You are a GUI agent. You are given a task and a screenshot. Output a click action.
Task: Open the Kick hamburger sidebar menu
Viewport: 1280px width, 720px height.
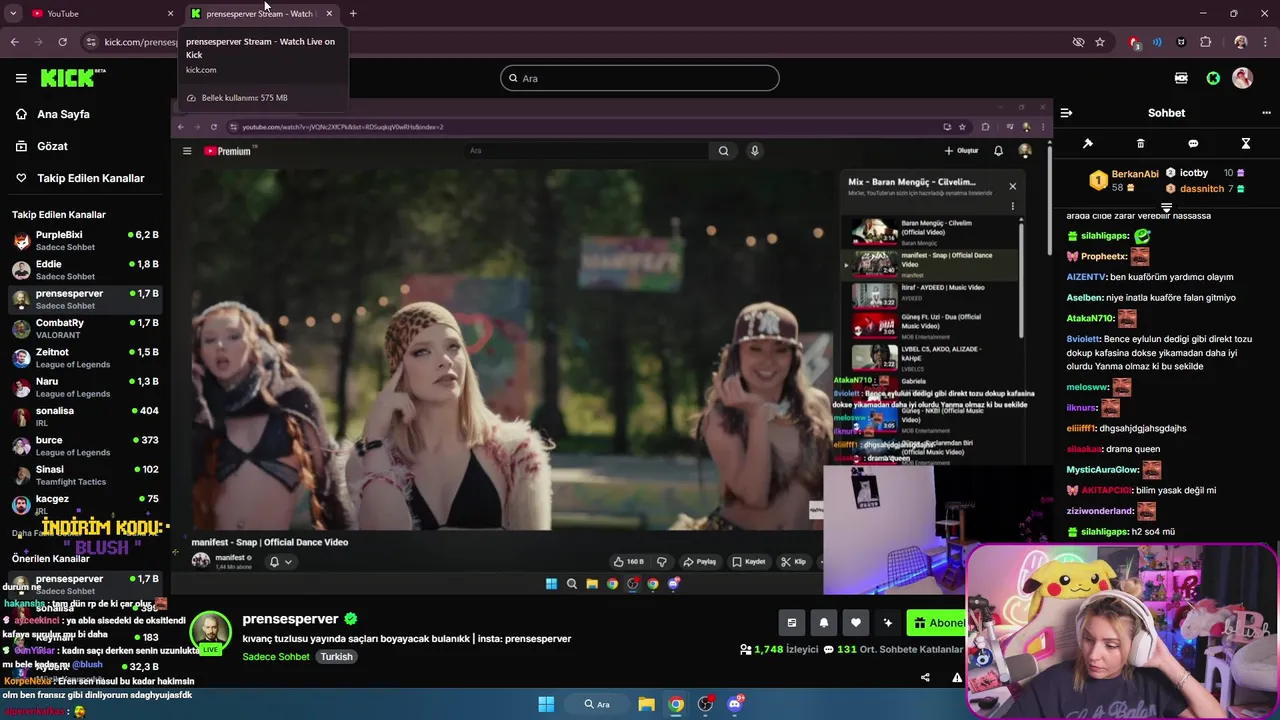[x=21, y=78]
